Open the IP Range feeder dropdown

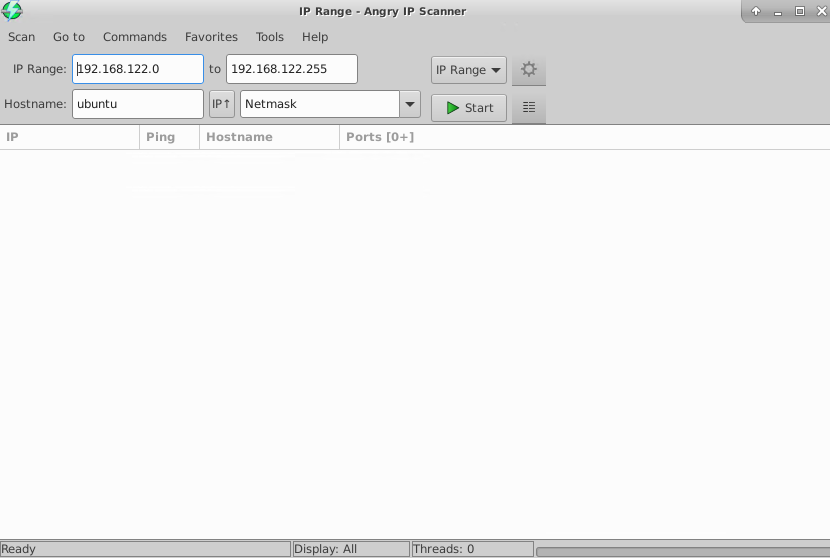point(468,70)
